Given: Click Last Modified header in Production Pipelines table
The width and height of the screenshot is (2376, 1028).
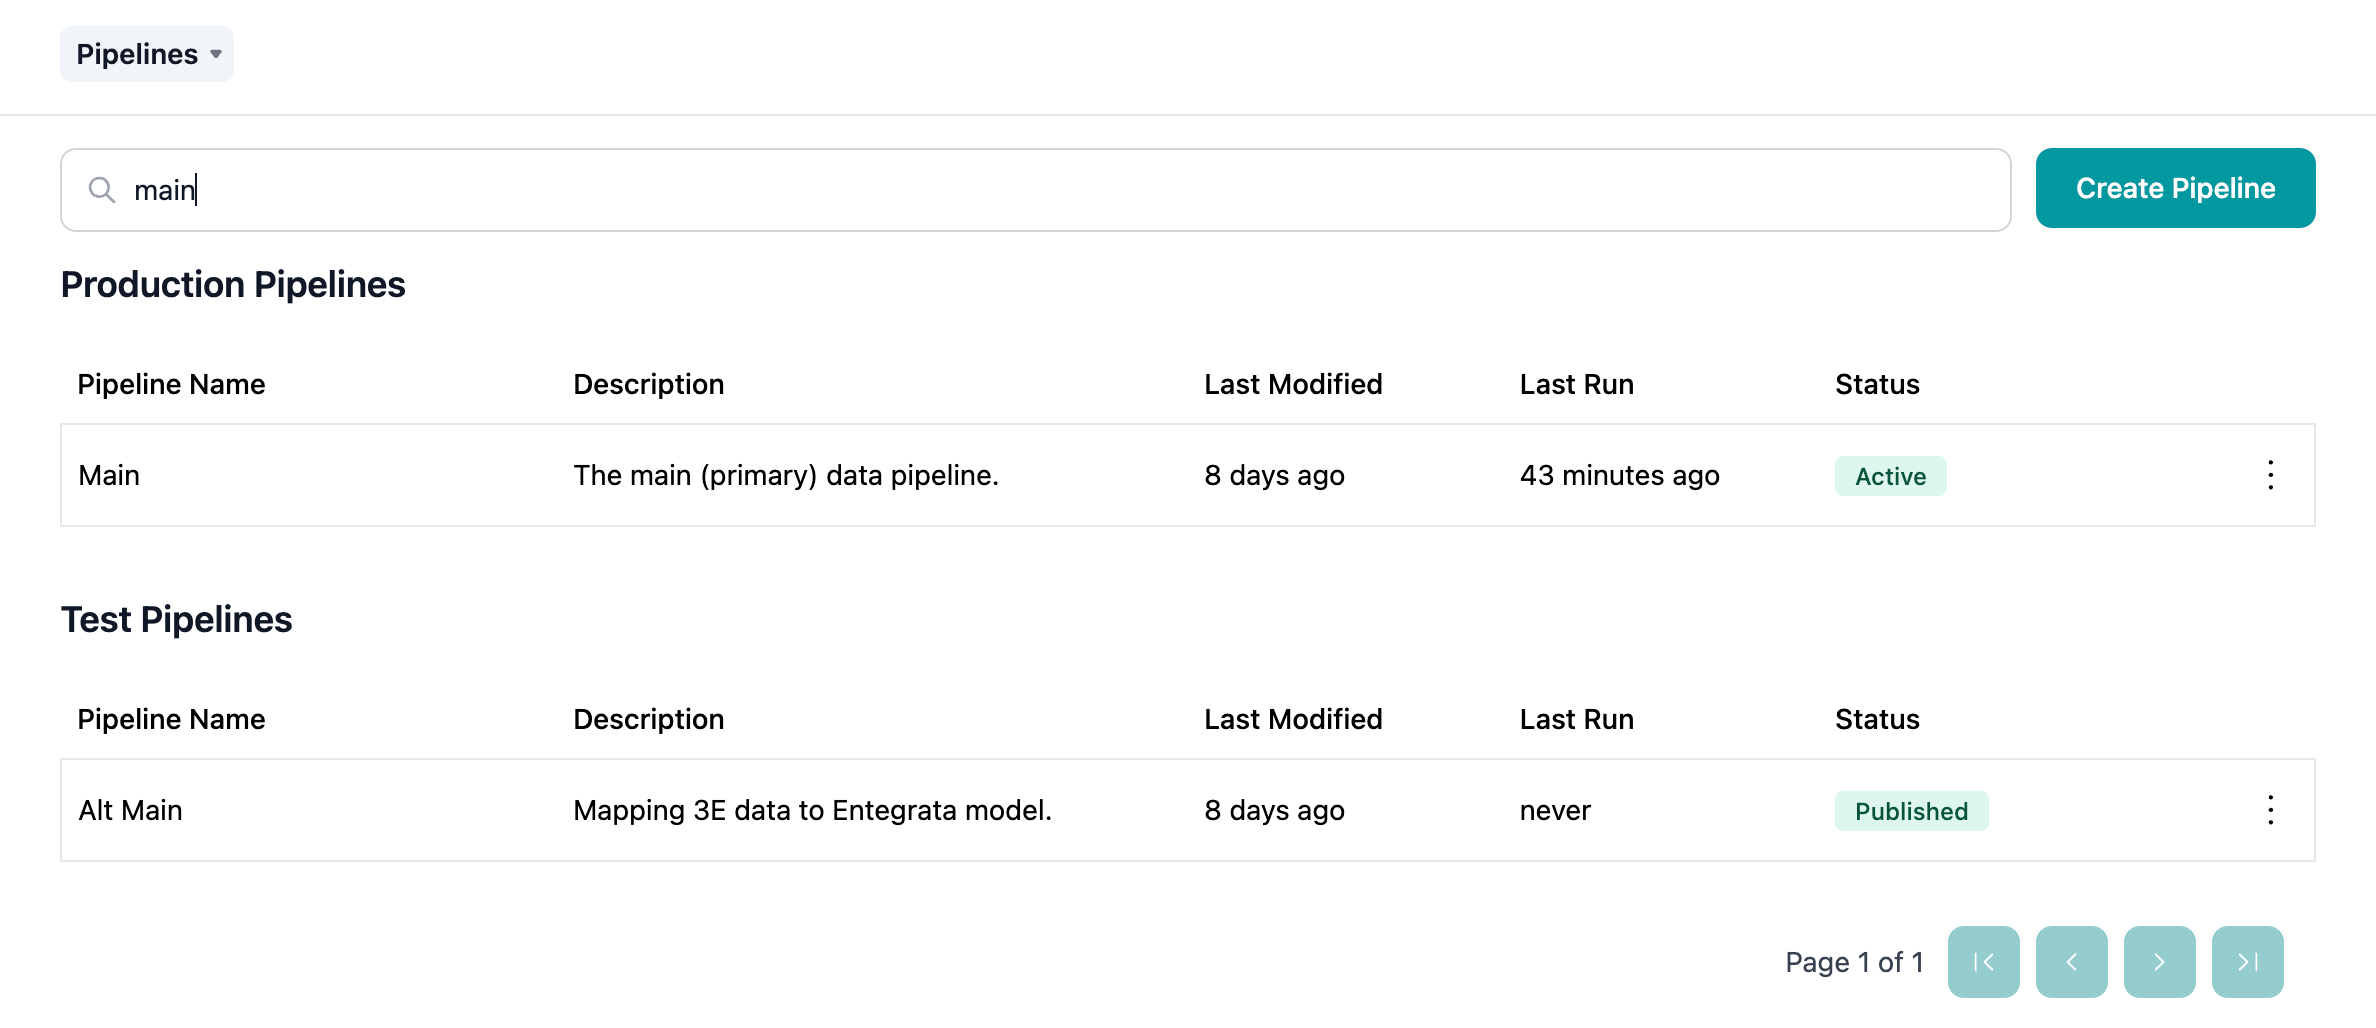Looking at the screenshot, I should pyautogui.click(x=1293, y=384).
